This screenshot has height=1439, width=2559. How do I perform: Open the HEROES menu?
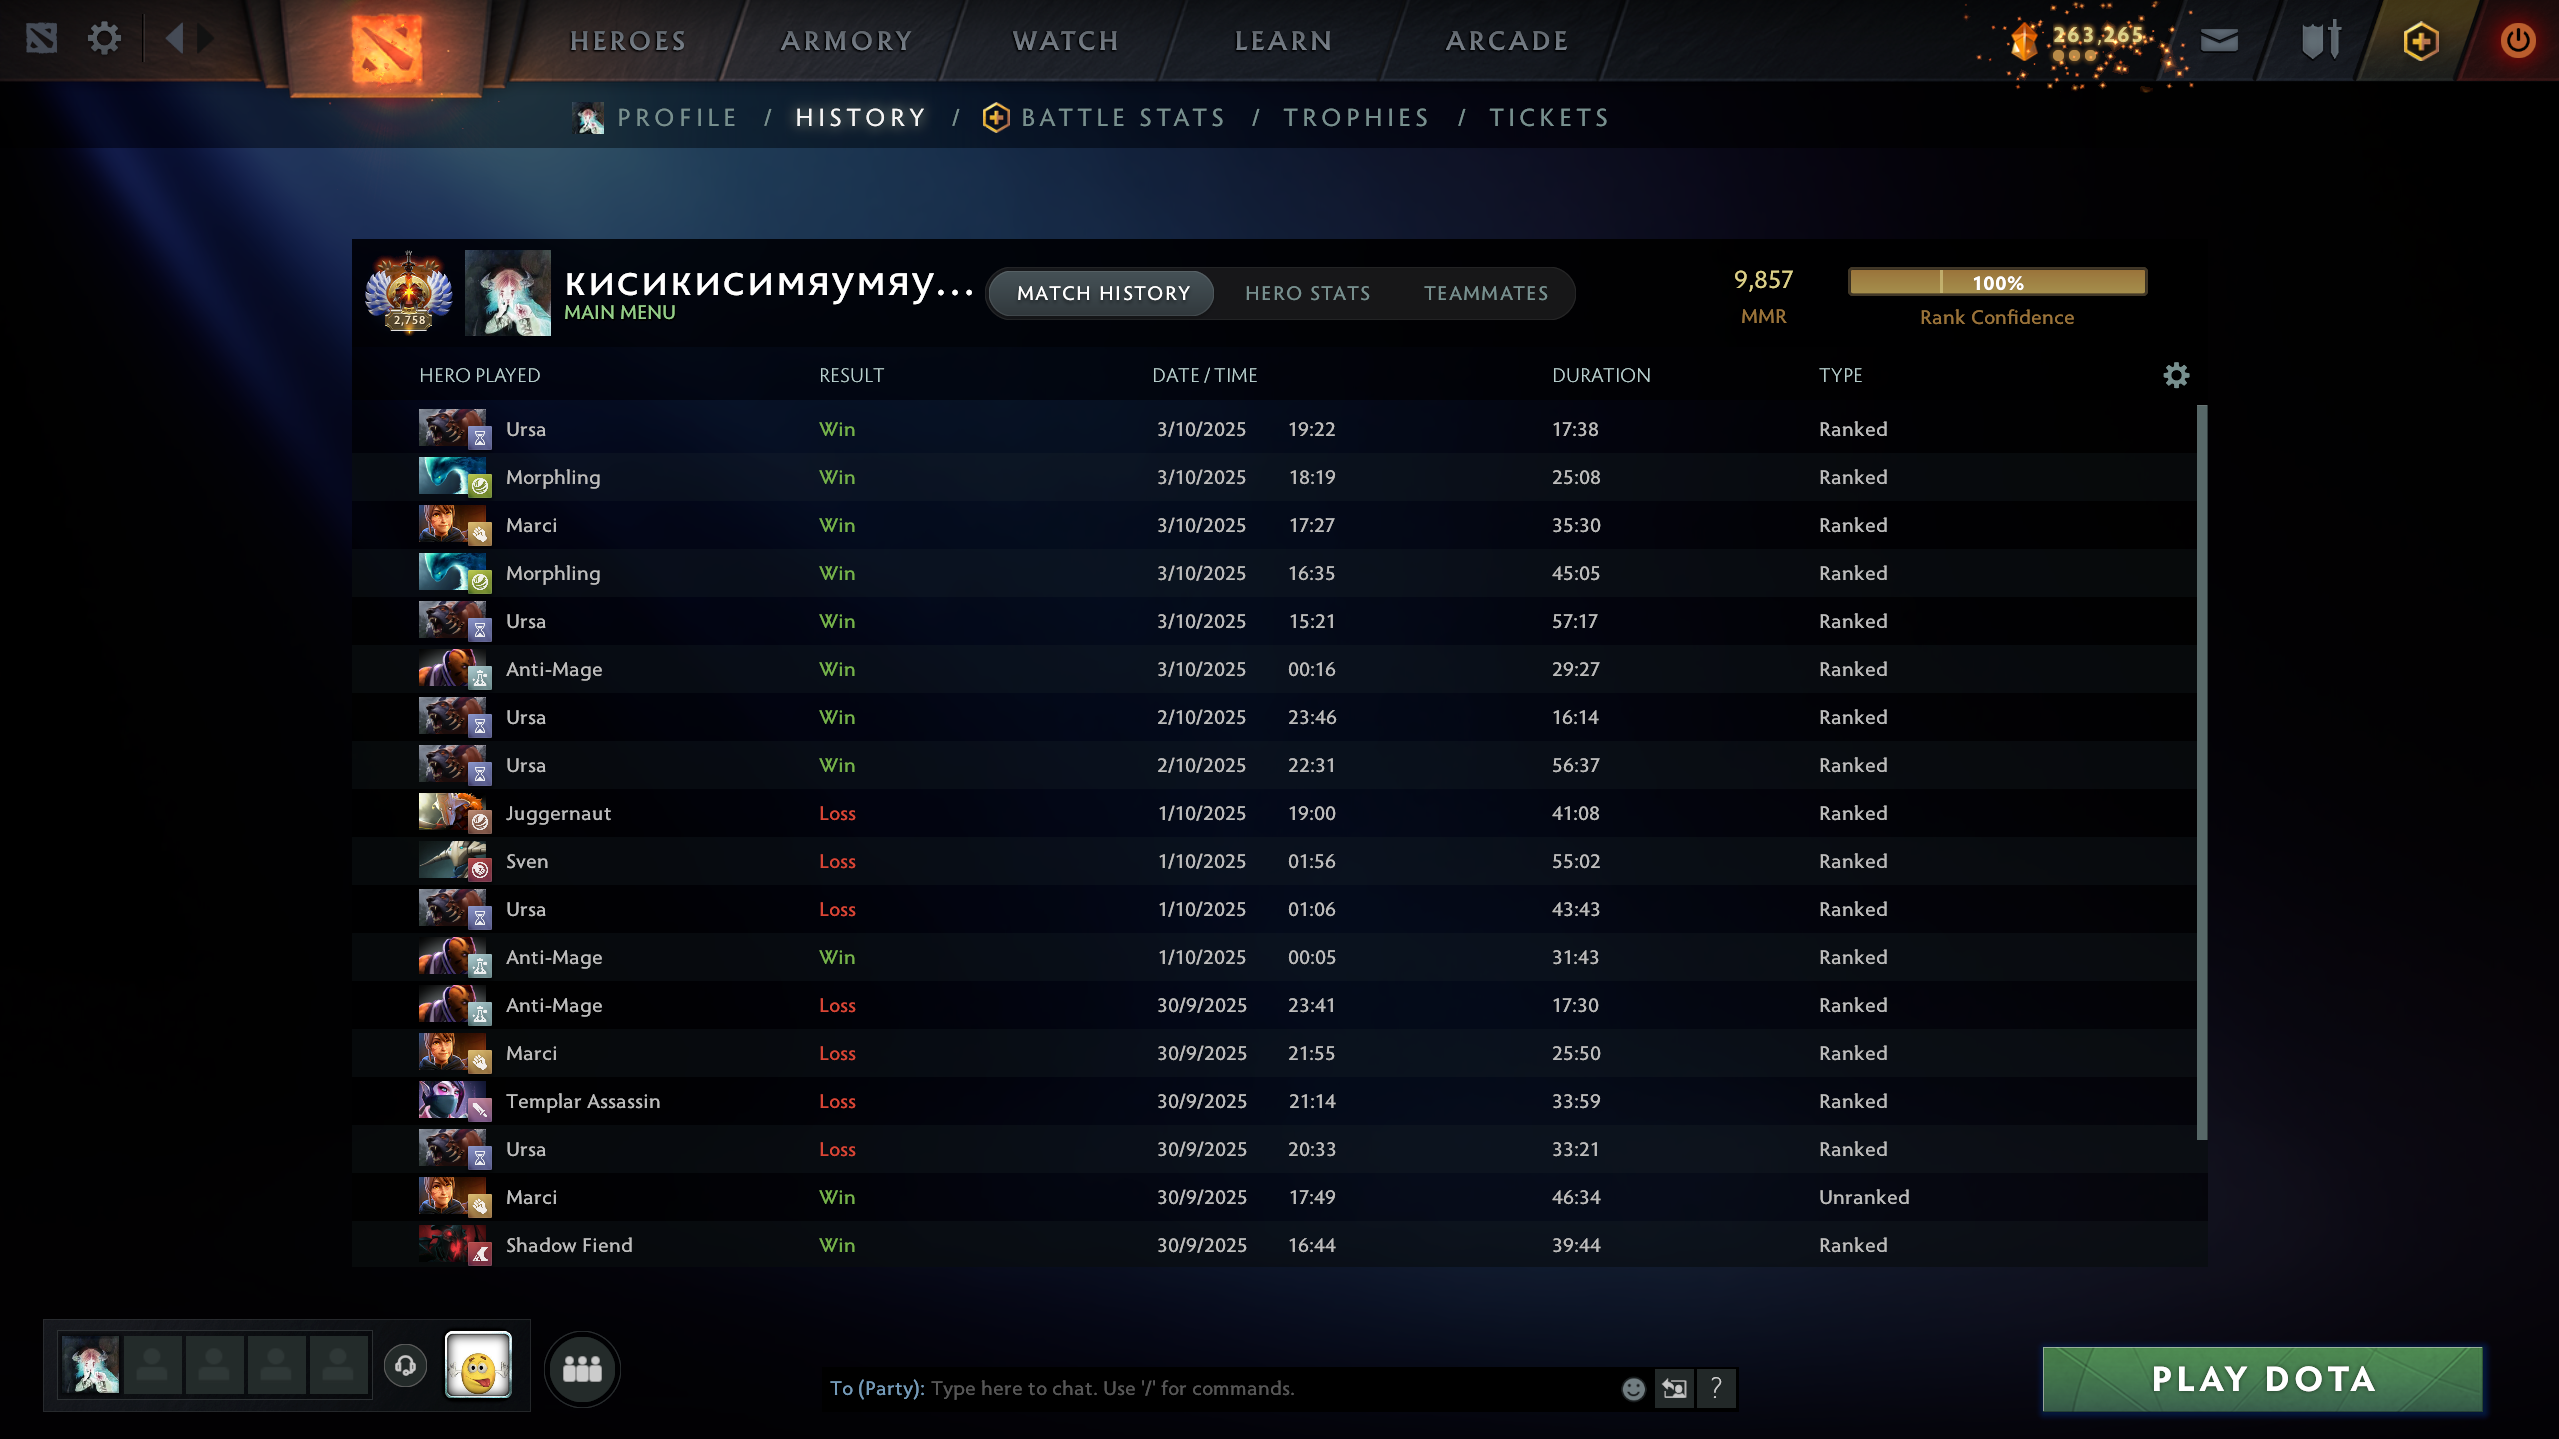point(628,41)
